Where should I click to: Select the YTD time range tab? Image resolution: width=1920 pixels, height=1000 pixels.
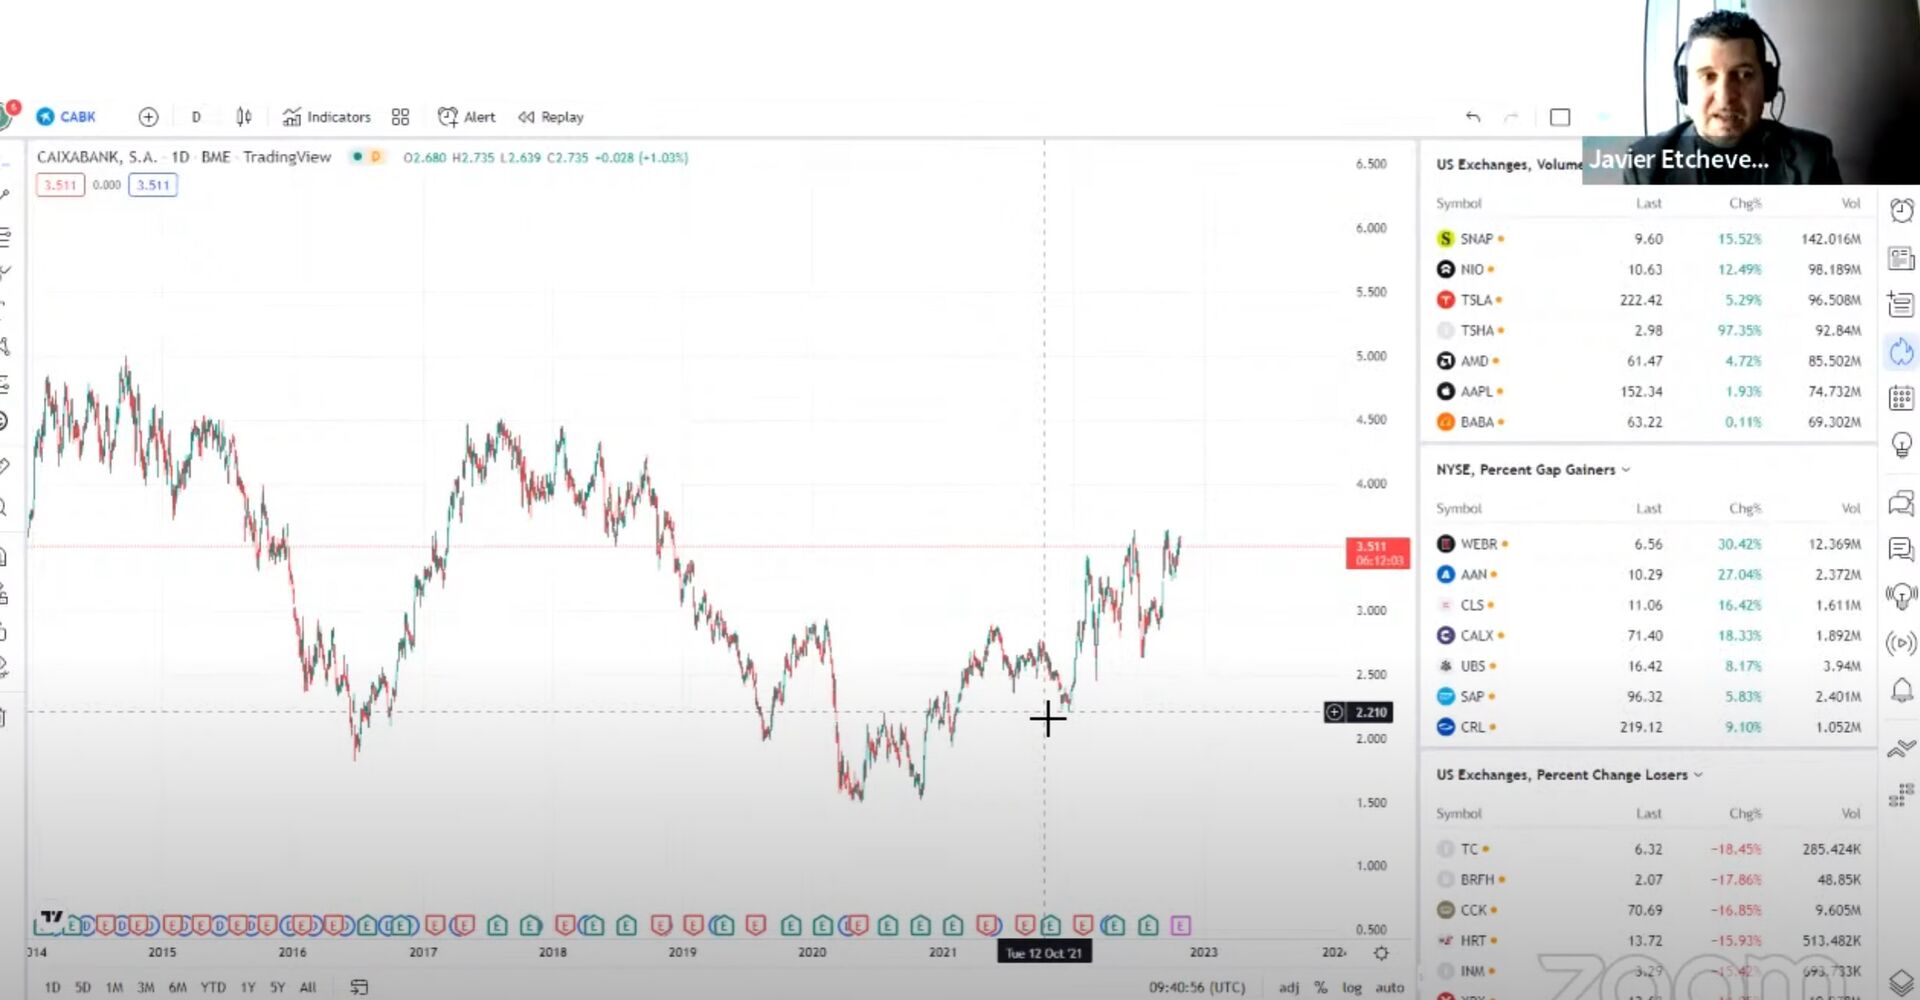coord(213,987)
